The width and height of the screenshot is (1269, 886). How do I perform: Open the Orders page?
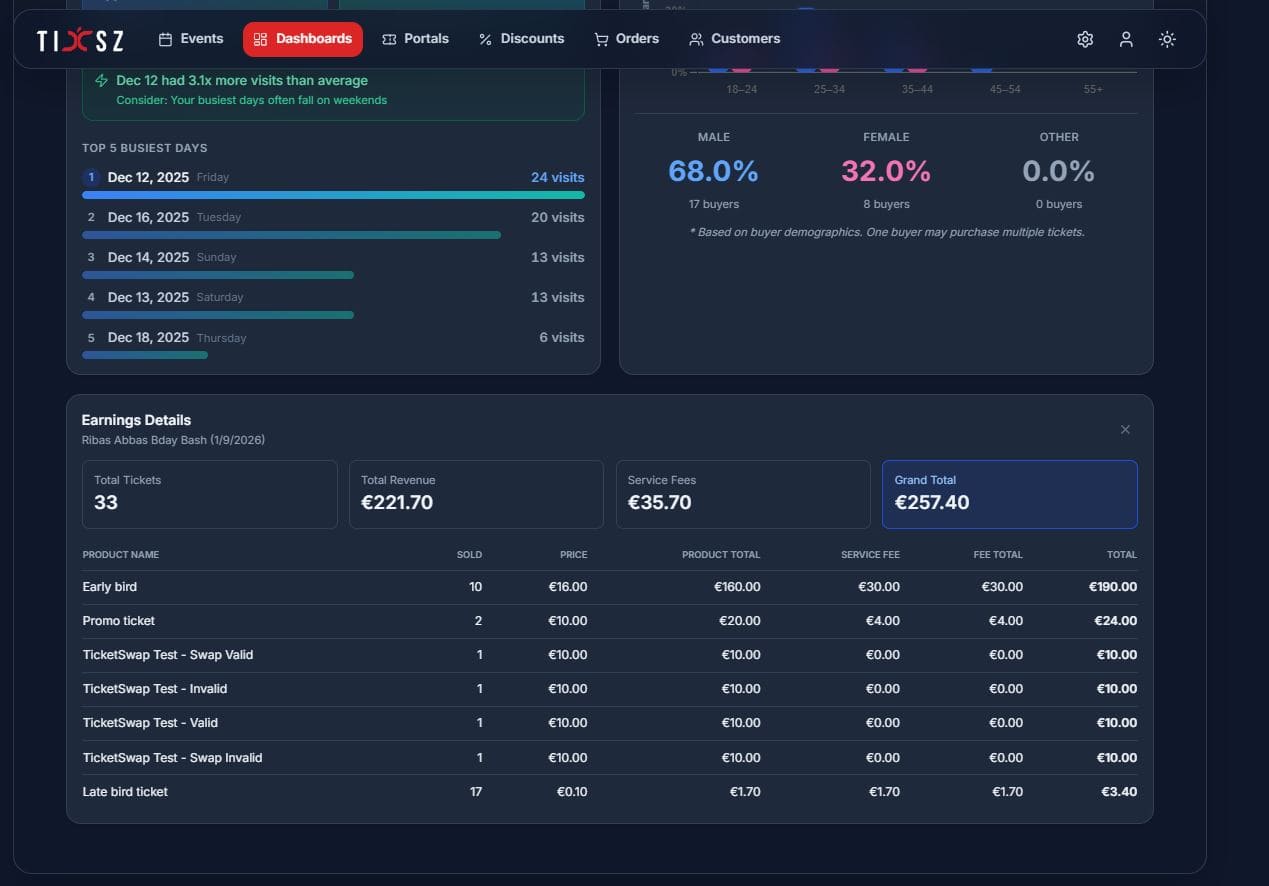click(627, 39)
